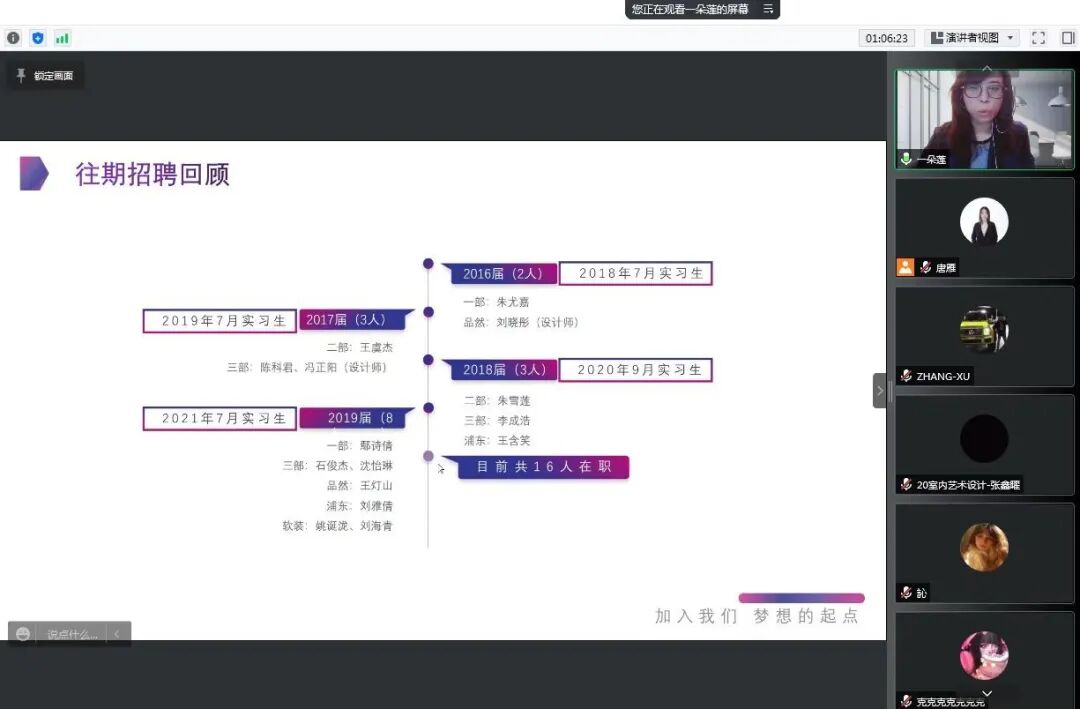Viewport: 1080px width, 709px height.
Task: Collapse the participant panel with the right-edge arrow
Action: click(879, 392)
